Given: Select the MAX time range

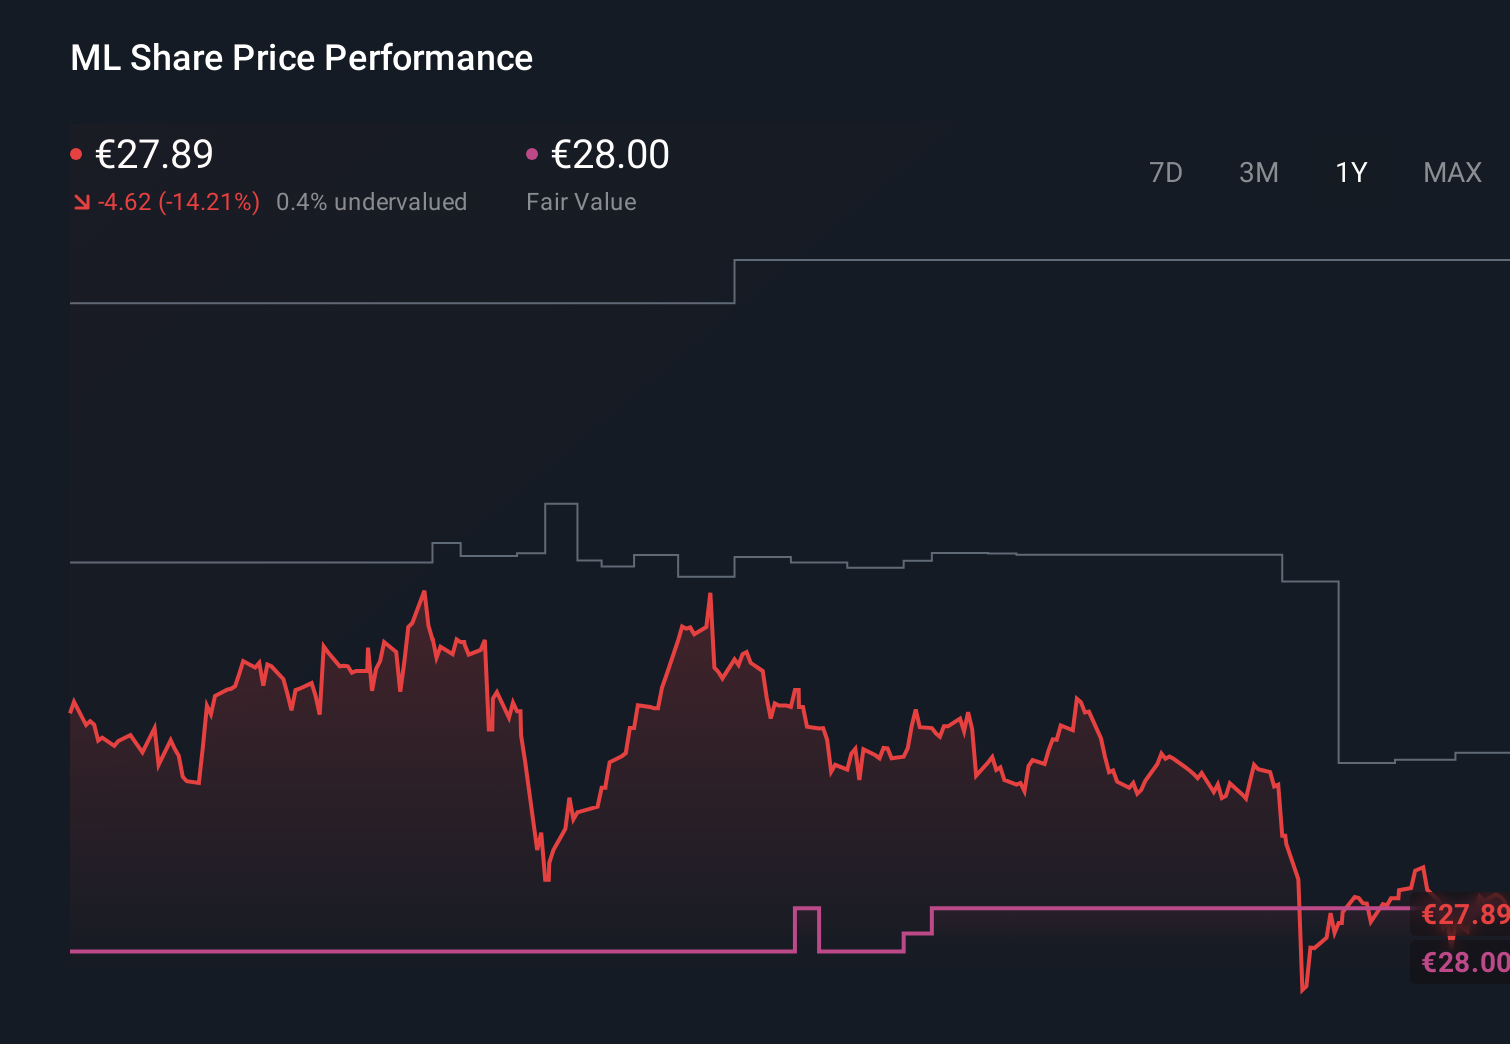Looking at the screenshot, I should [x=1451, y=172].
